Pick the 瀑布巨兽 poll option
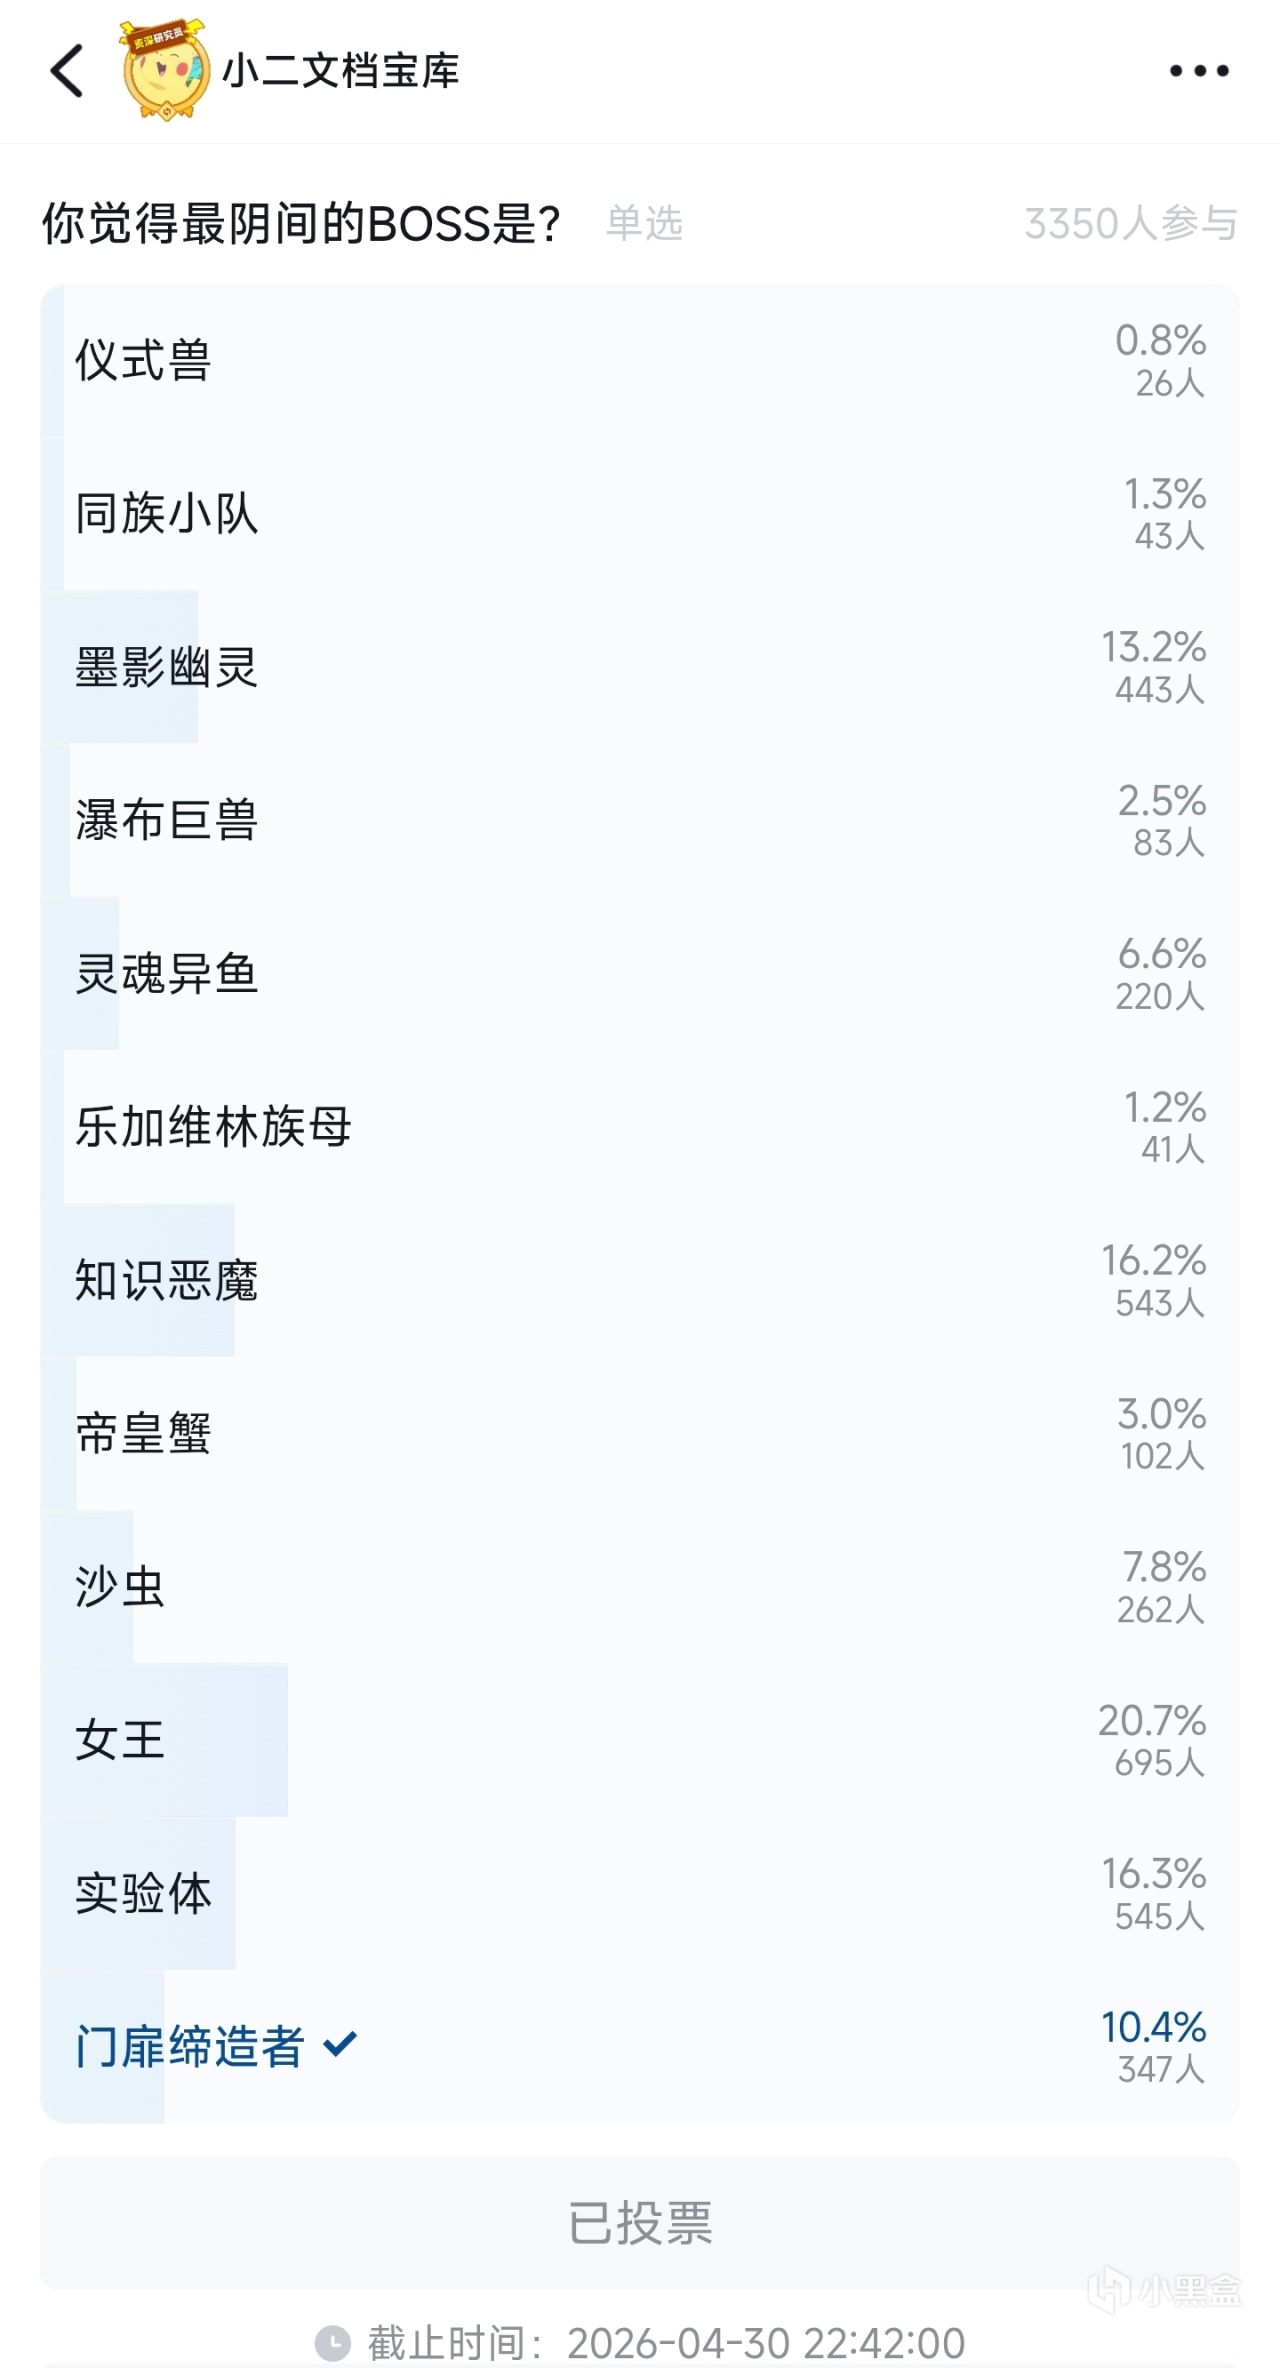 (640, 820)
